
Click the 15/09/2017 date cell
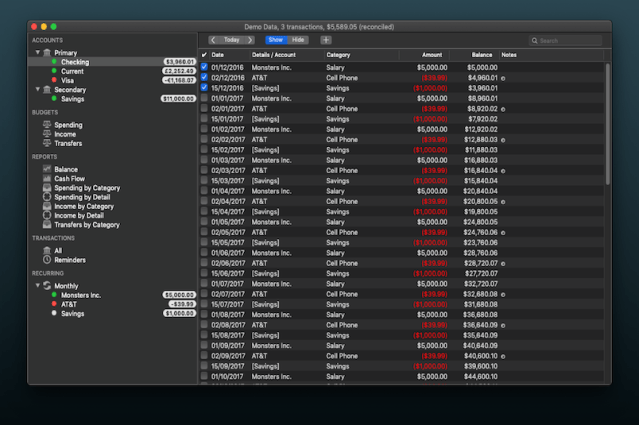(228, 366)
